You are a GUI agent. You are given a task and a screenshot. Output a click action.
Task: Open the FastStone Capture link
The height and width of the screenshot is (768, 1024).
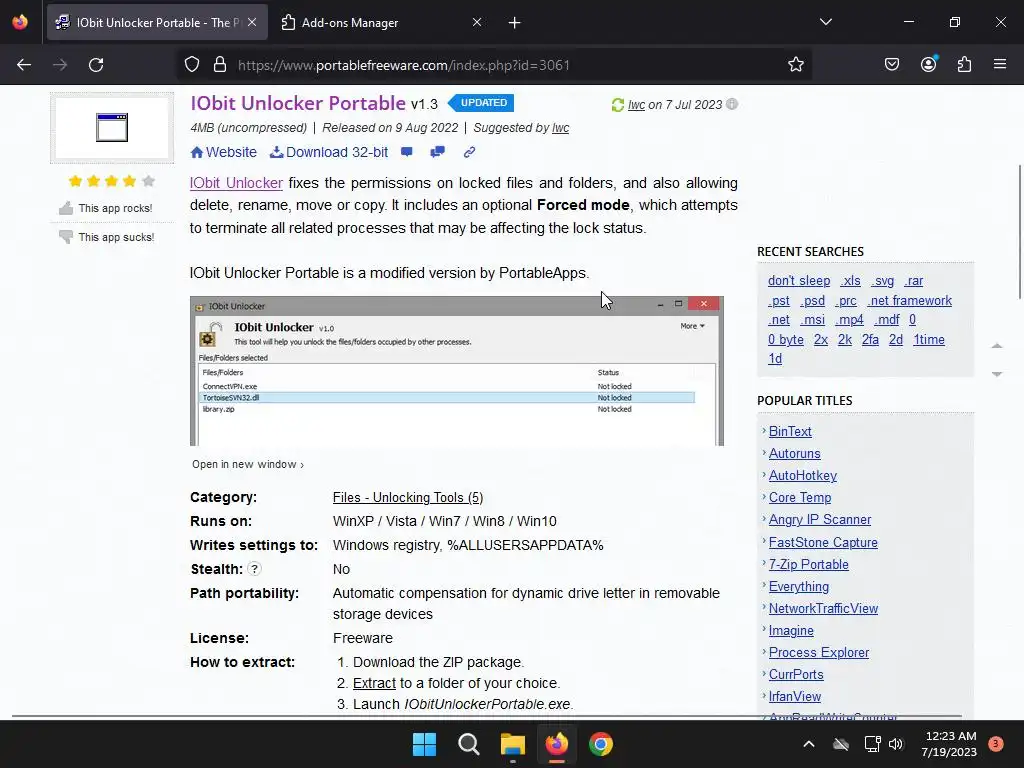(x=823, y=543)
